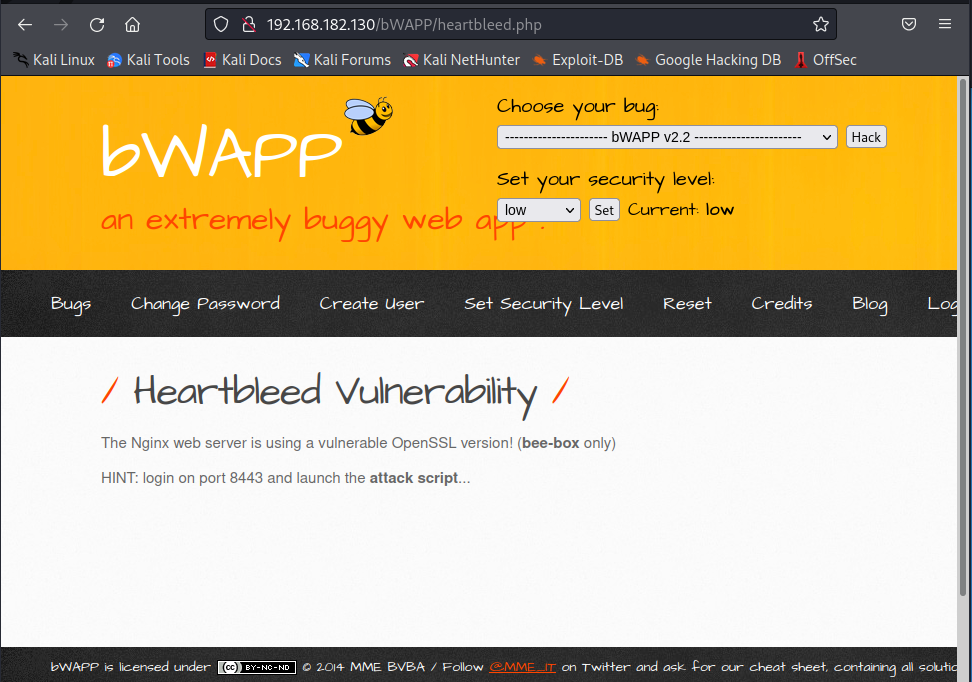This screenshot has height=682, width=972.
Task: Expand the security level dropdown set to low
Action: [539, 210]
